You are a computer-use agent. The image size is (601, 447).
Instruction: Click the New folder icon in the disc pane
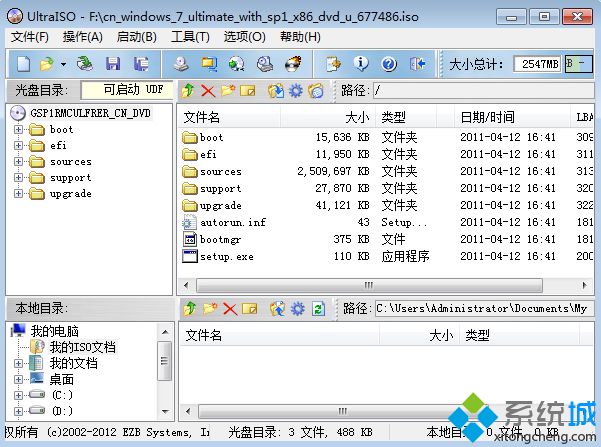pos(228,91)
